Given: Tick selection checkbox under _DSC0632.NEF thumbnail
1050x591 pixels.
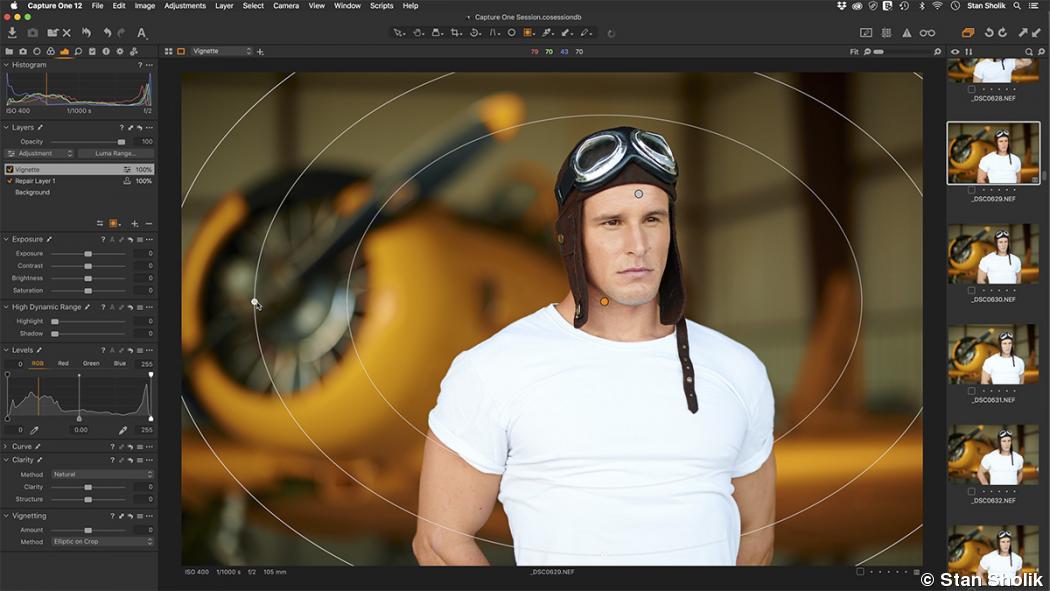Looking at the screenshot, I should click(x=971, y=491).
